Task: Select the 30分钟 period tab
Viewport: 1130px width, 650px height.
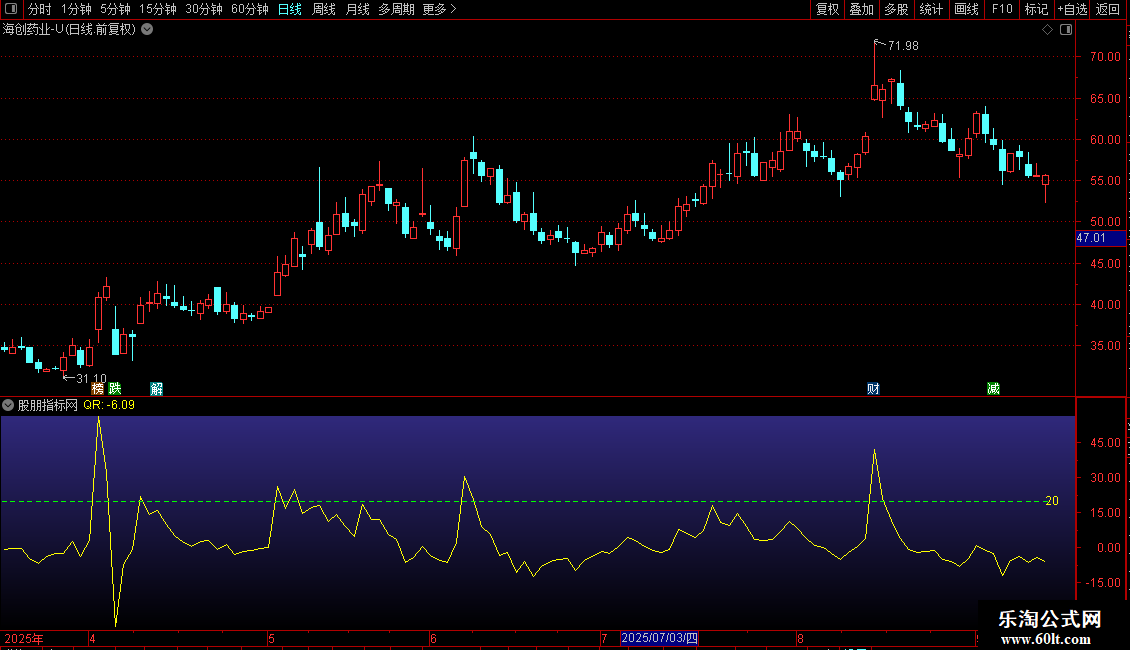Action: click(x=204, y=9)
